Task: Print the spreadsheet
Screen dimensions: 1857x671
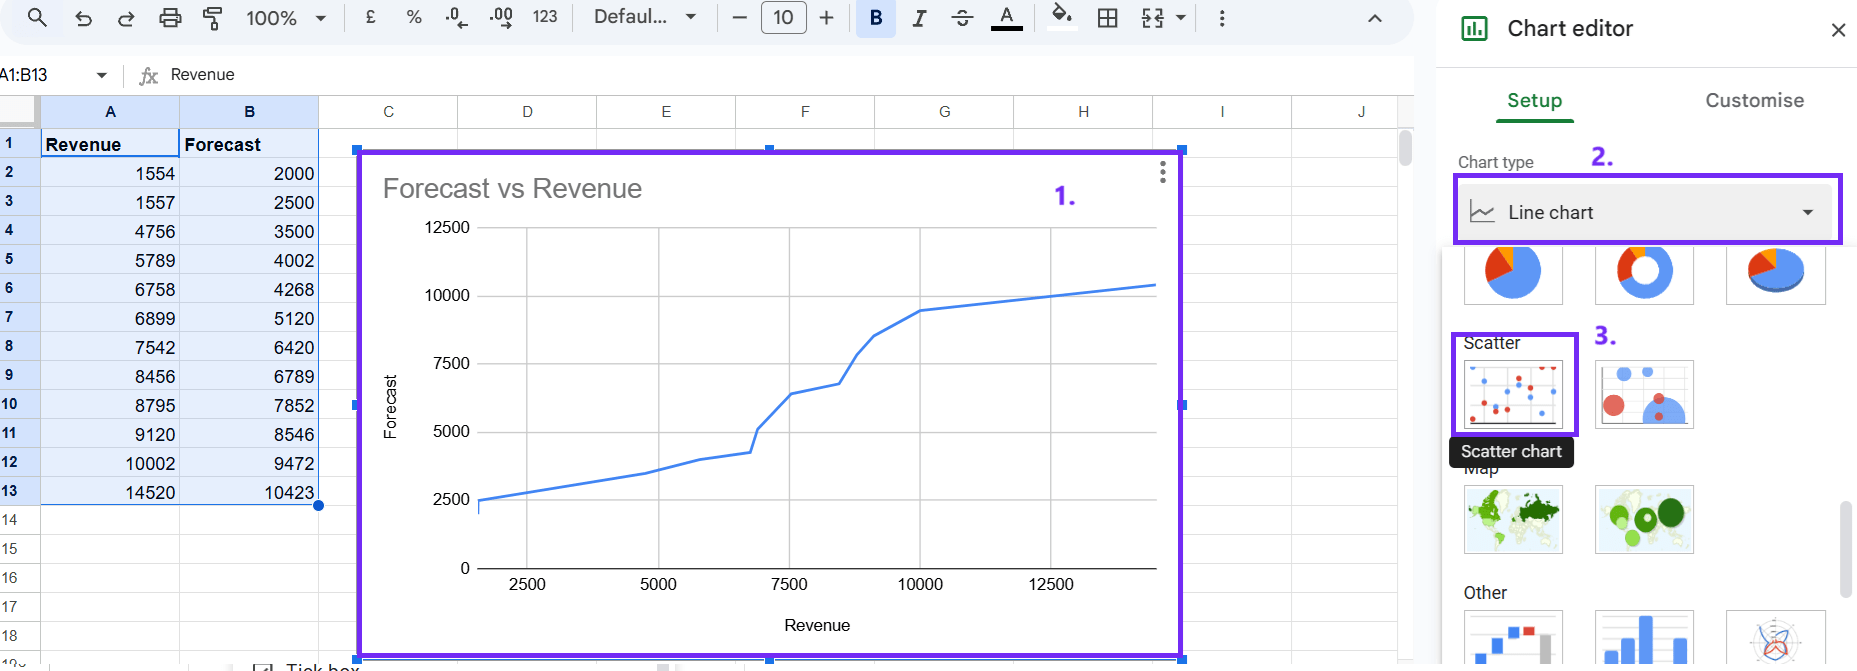Action: [x=170, y=18]
